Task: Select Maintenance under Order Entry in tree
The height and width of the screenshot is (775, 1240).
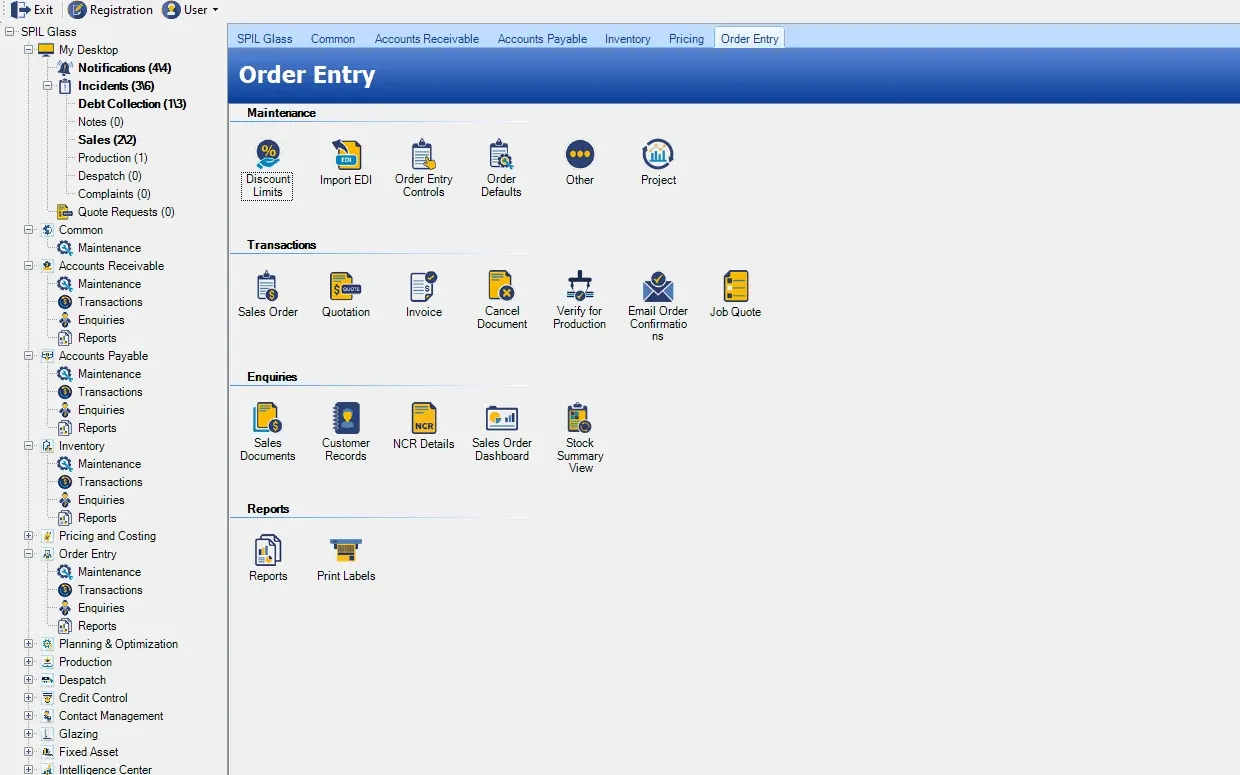Action: click(109, 572)
